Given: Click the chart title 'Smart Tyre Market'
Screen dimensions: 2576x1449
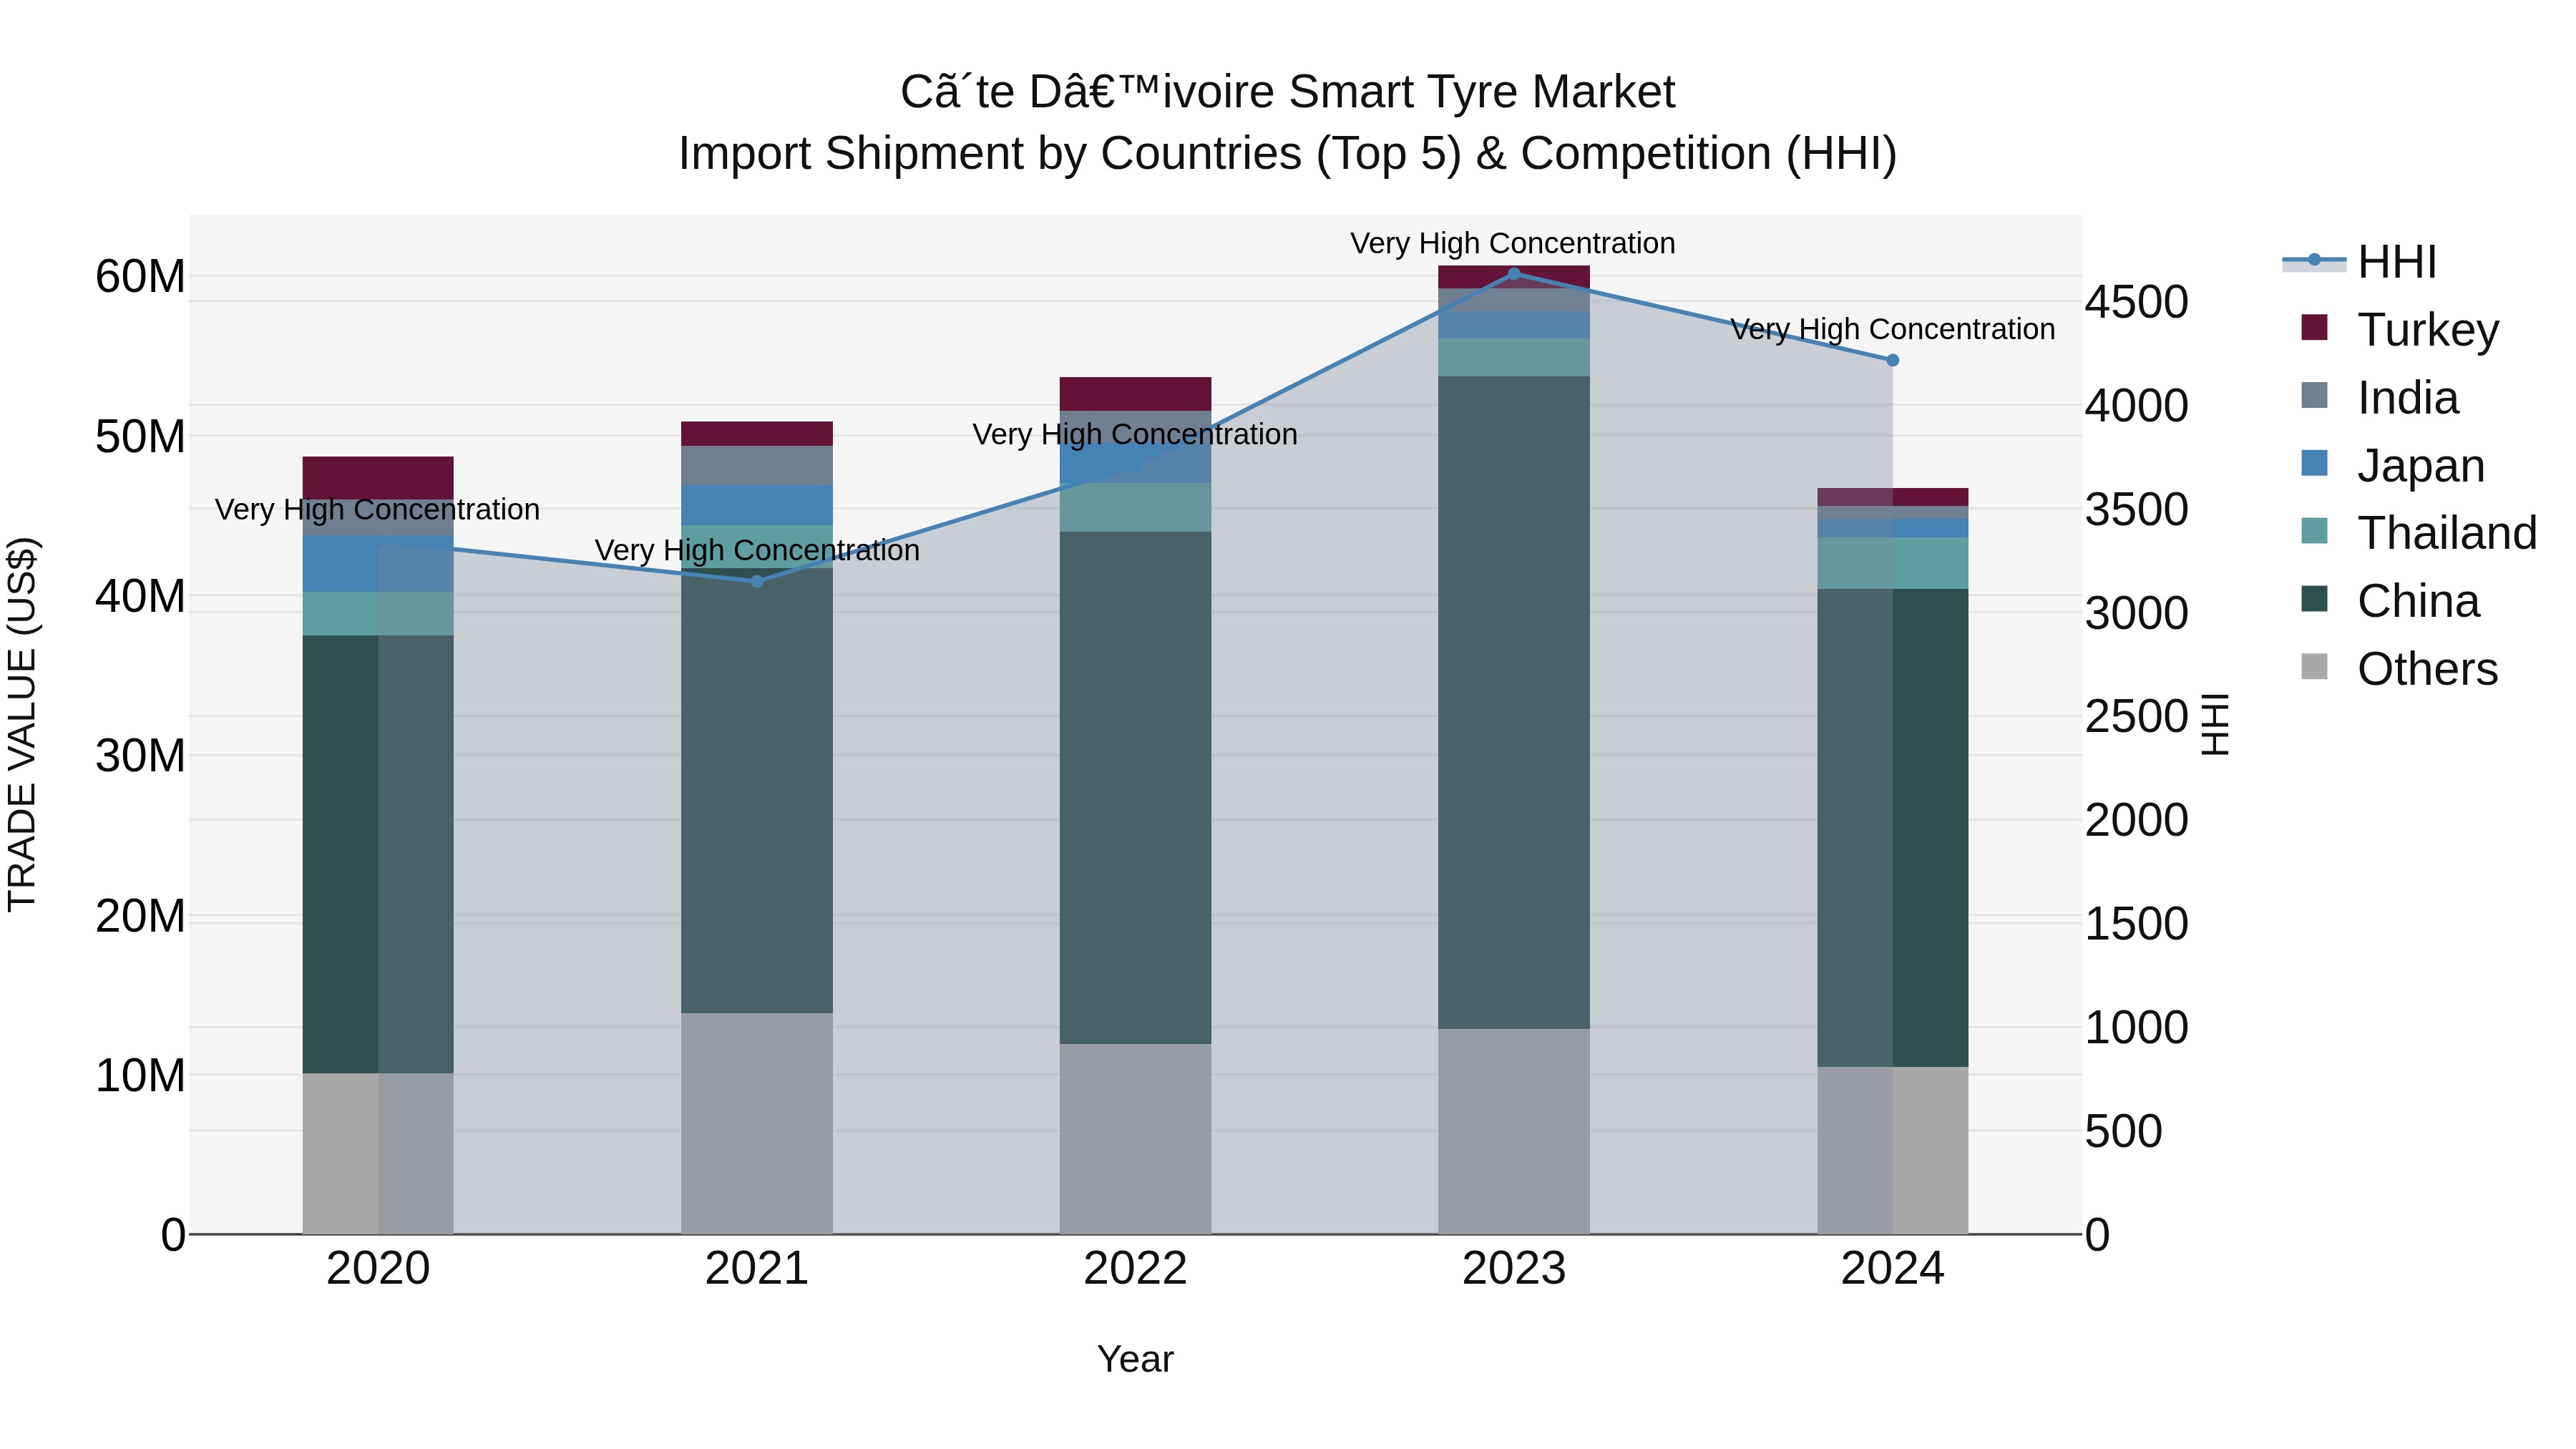Looking at the screenshot, I should (1481, 92).
